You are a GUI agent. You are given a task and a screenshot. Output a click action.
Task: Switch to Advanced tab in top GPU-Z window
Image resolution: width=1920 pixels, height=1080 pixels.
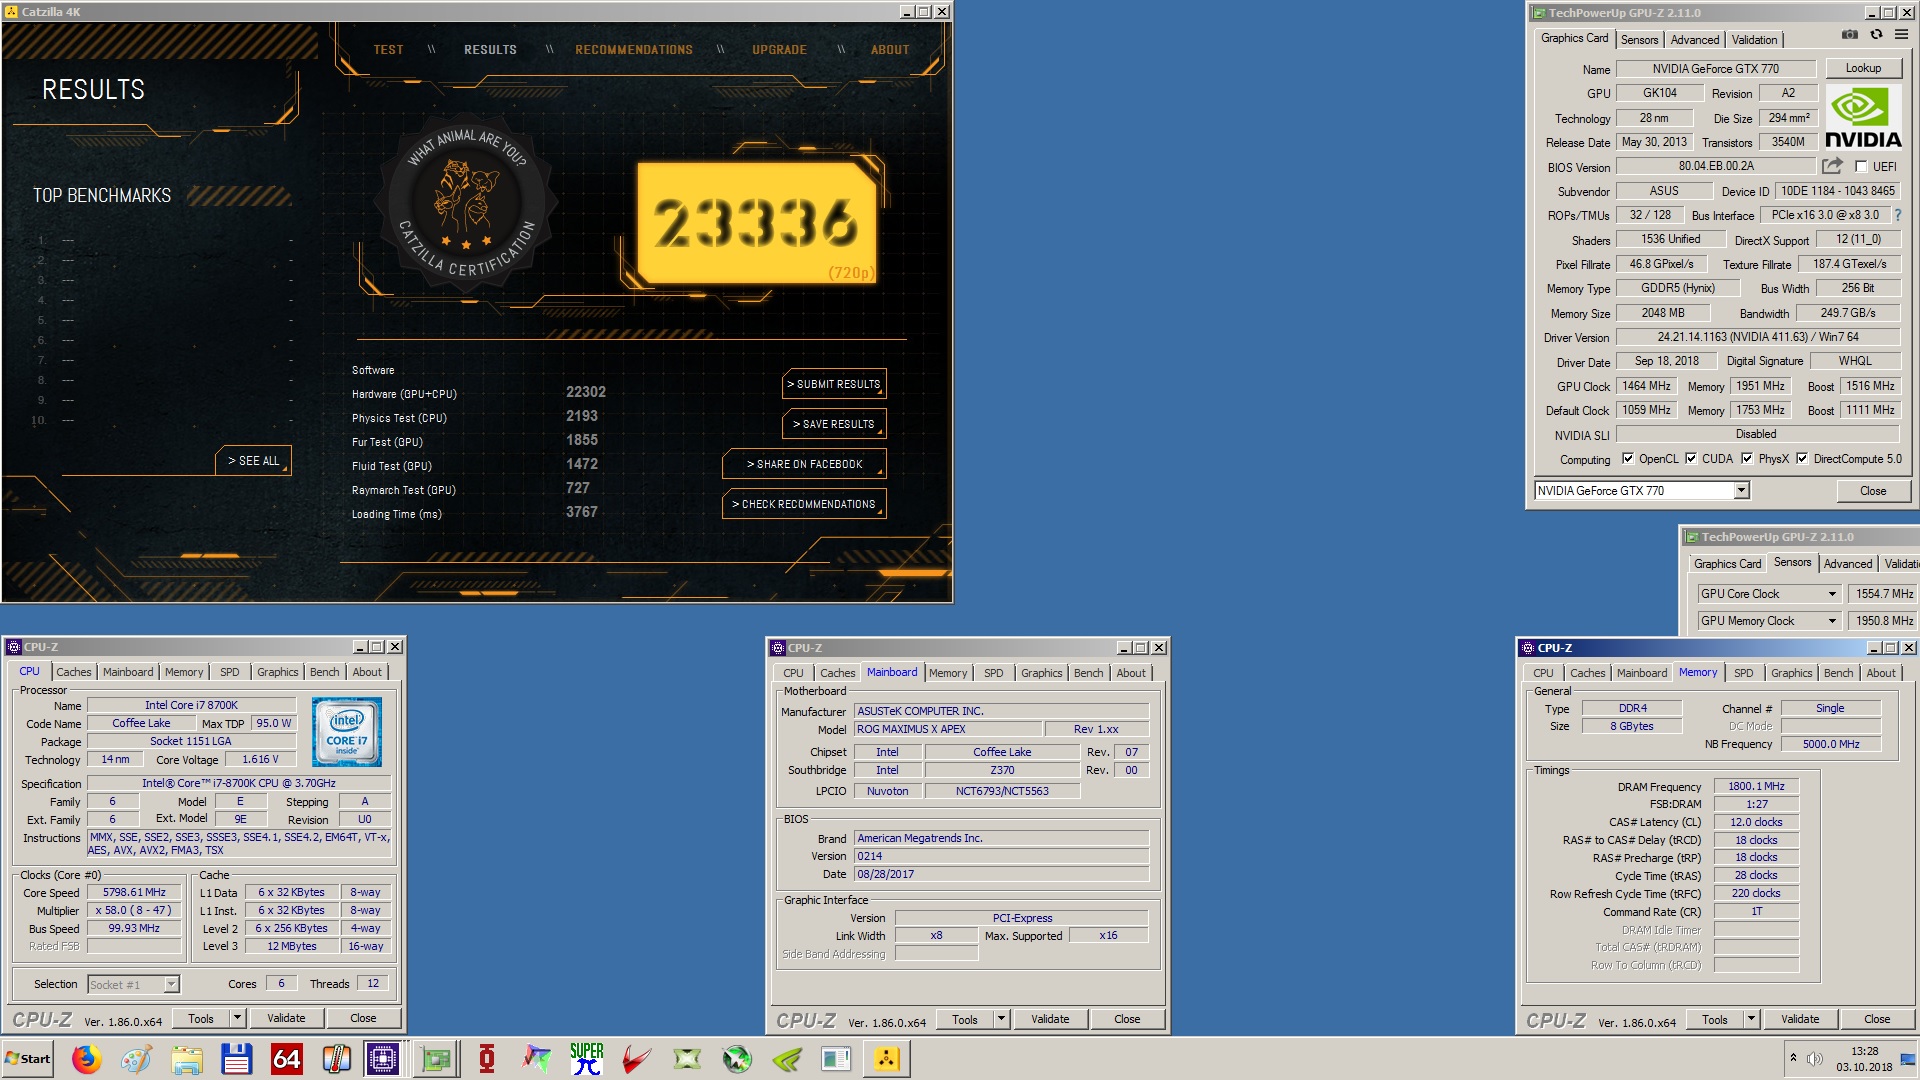tap(1695, 40)
